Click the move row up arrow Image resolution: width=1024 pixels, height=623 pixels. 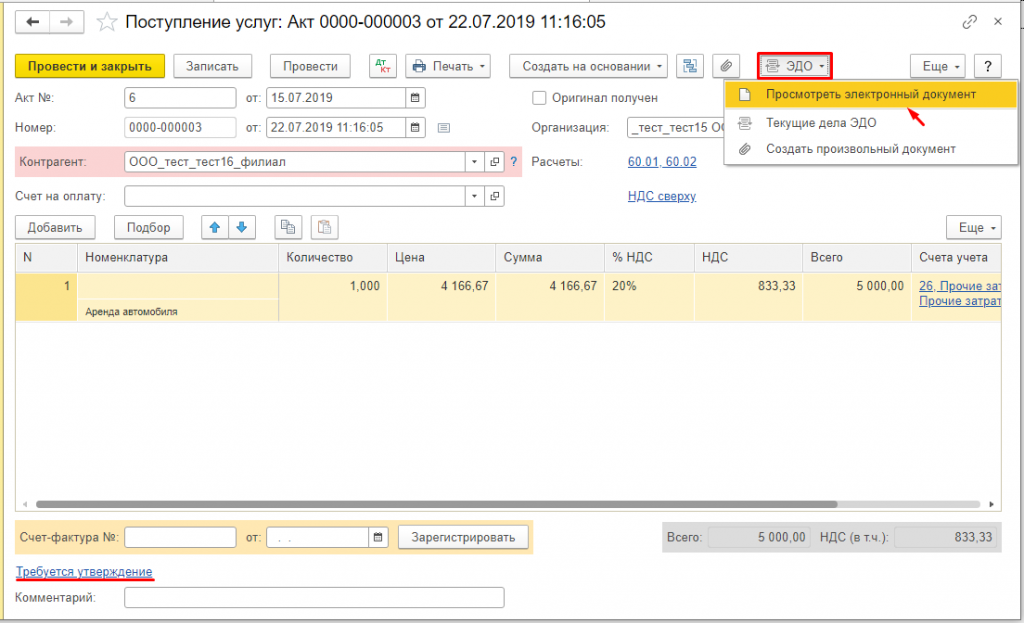pyautogui.click(x=214, y=227)
